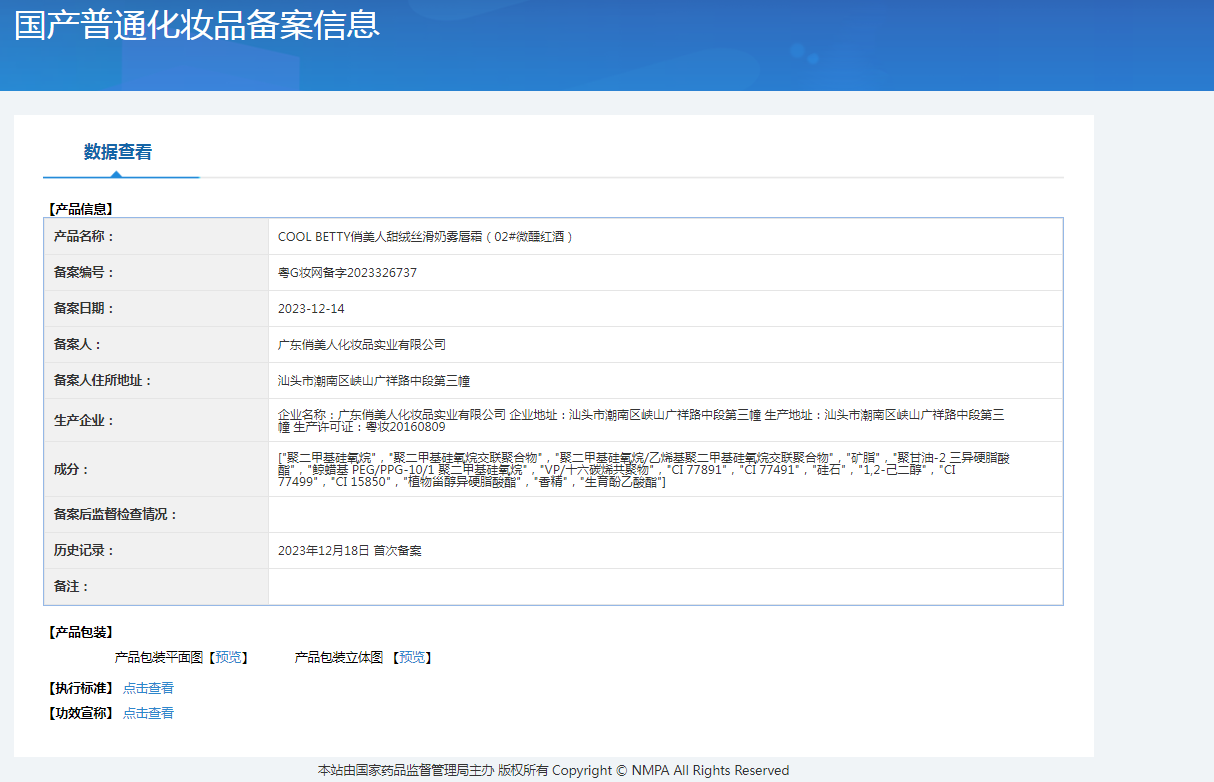Click 点击查看 next to 功效宣称
The width and height of the screenshot is (1214, 782).
[x=148, y=713]
